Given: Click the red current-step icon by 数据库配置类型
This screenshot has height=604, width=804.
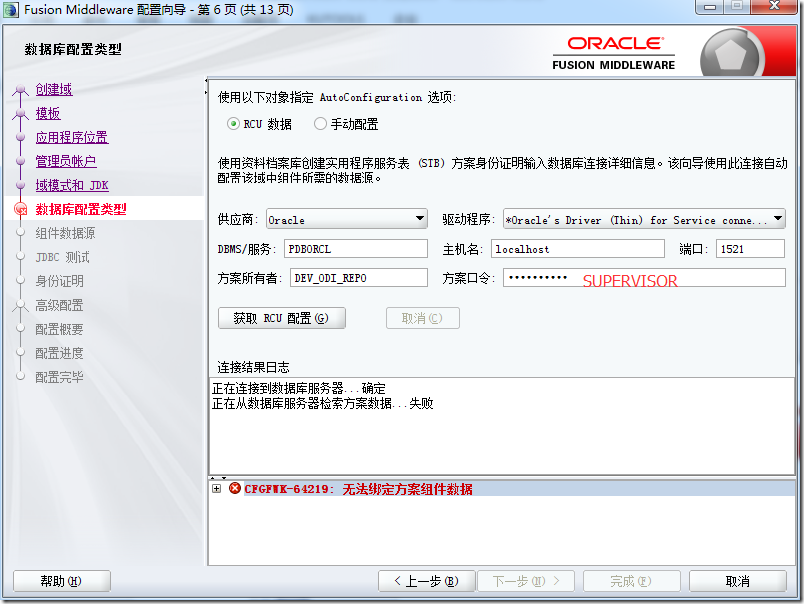Looking at the screenshot, I should (21, 209).
